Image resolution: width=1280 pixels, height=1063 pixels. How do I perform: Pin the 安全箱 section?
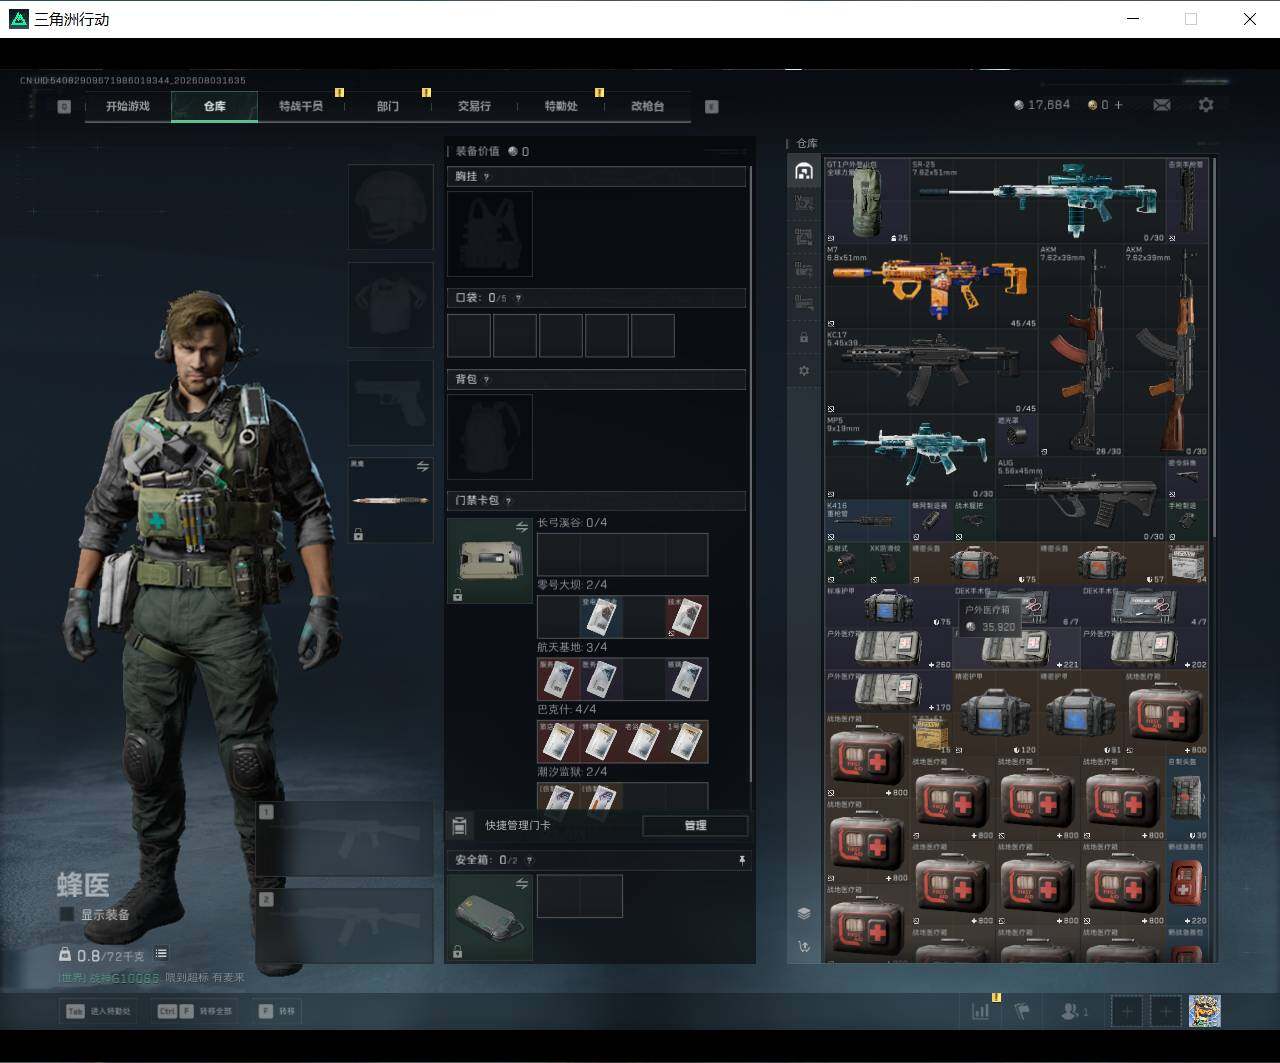point(741,860)
